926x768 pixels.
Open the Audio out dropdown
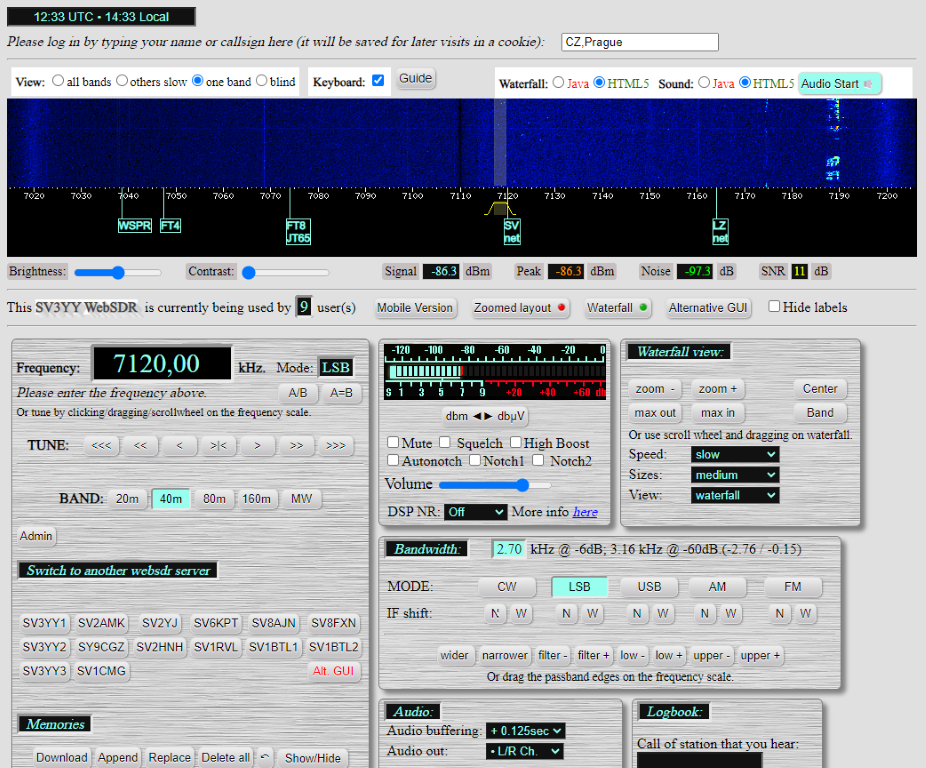tap(524, 751)
